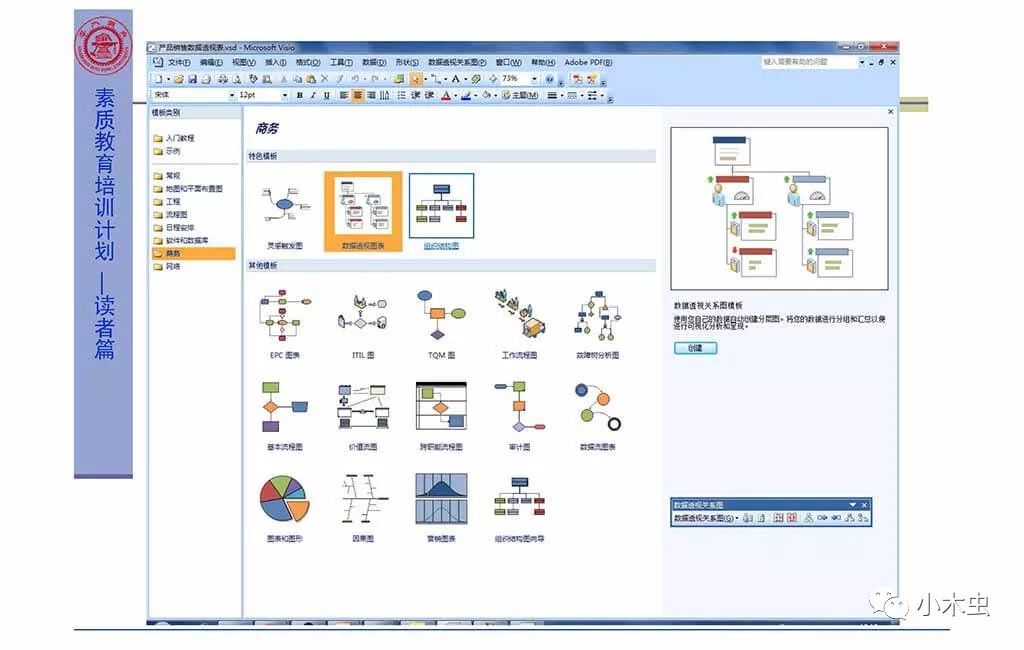The image size is (1024, 650).
Task: Open the line weight dropdown arrow
Action: point(562,95)
